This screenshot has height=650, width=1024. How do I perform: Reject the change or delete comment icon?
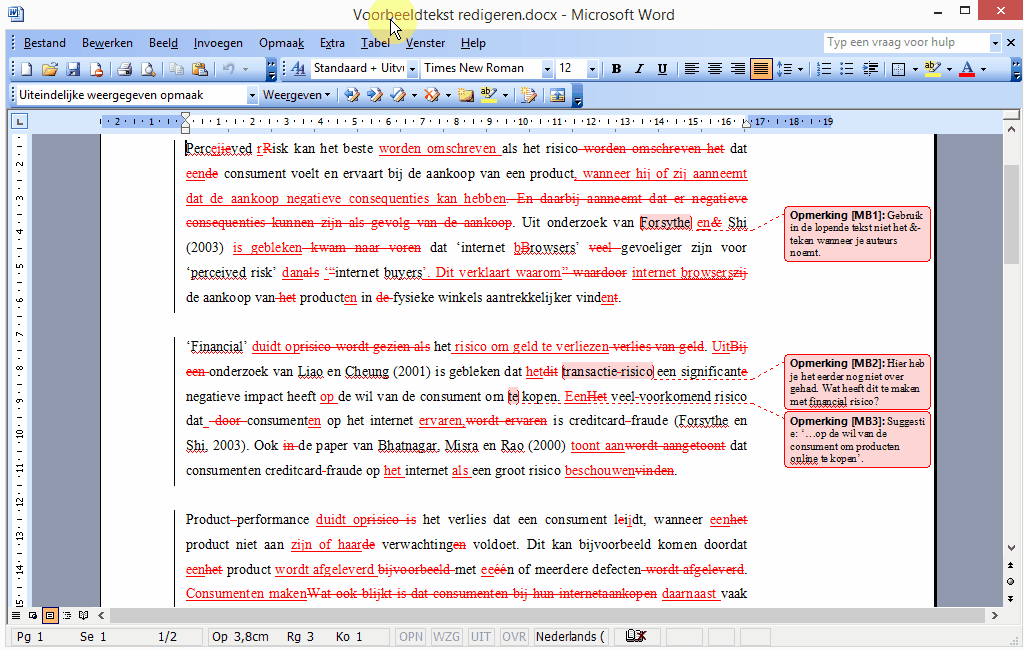[432, 95]
